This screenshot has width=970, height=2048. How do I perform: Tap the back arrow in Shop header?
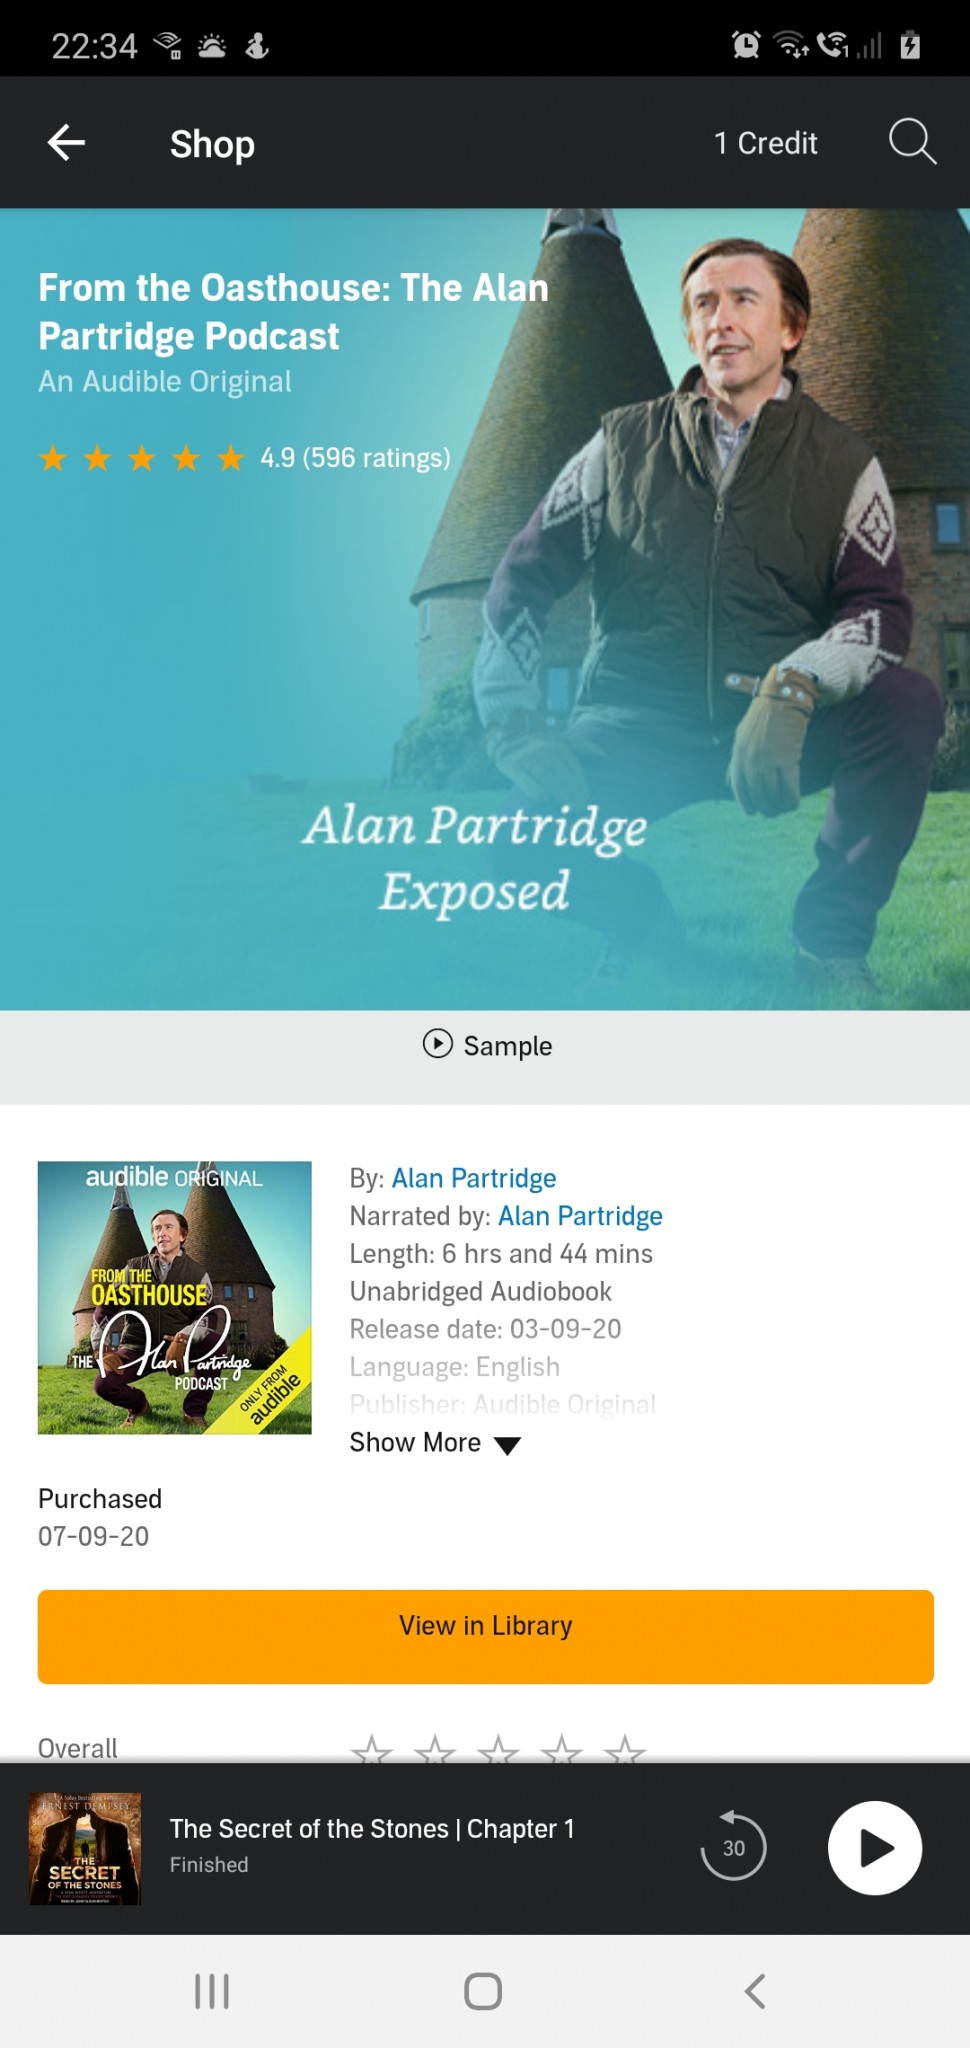[66, 143]
